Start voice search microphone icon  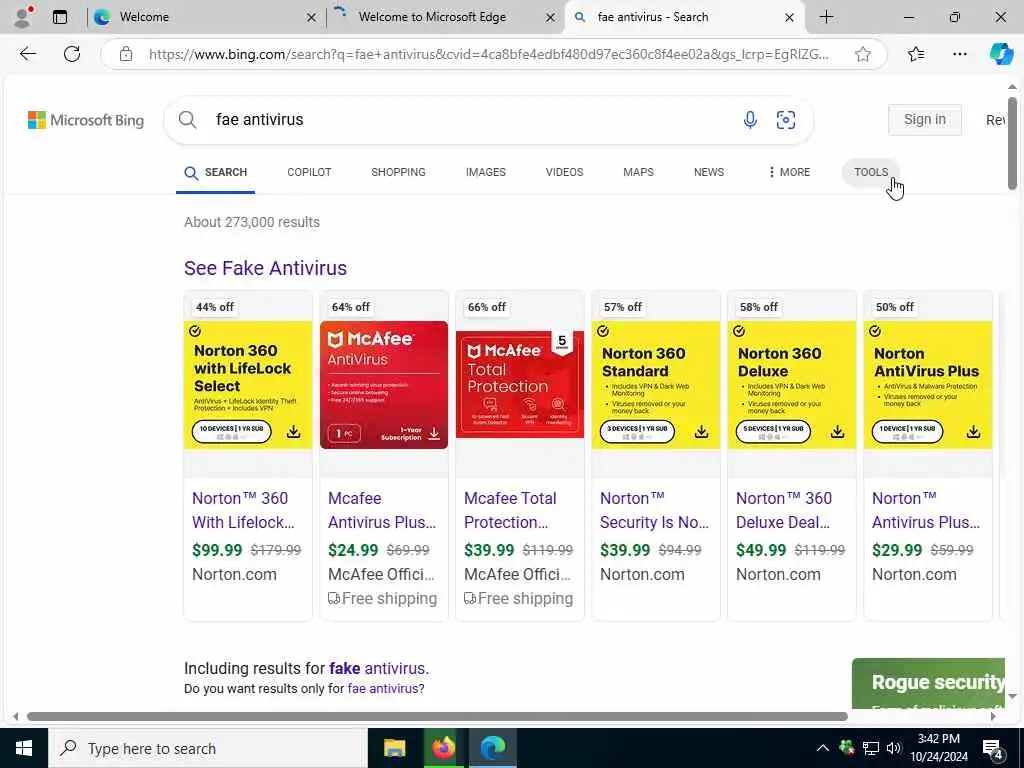tap(750, 120)
